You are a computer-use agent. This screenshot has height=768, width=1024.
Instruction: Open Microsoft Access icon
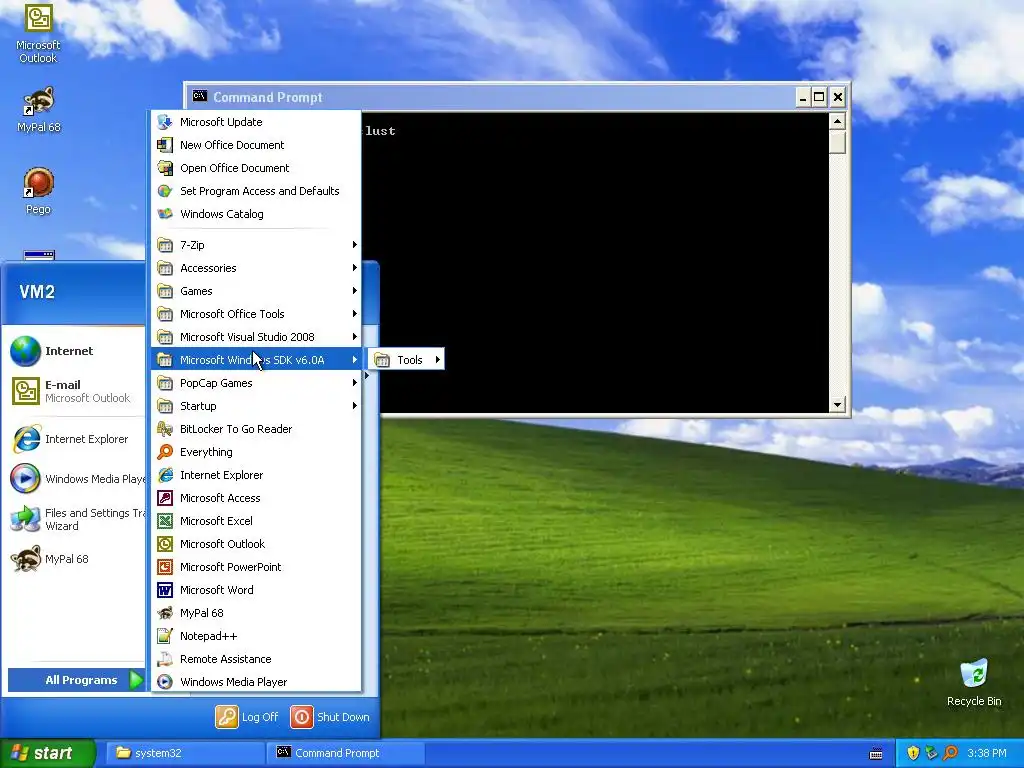(x=165, y=498)
